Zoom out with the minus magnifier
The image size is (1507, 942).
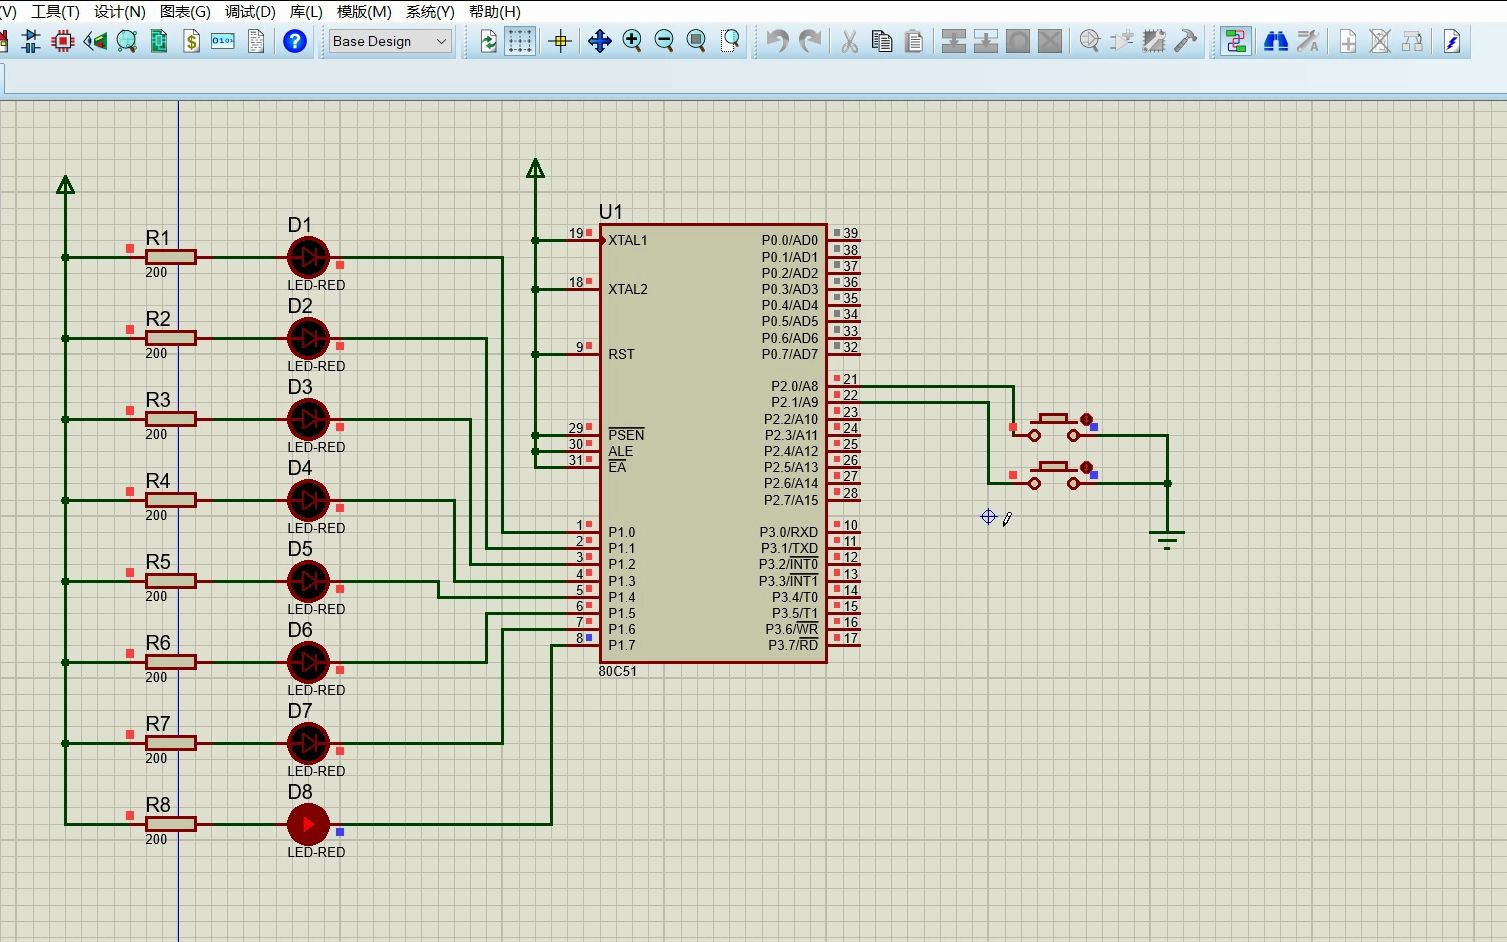tap(664, 41)
